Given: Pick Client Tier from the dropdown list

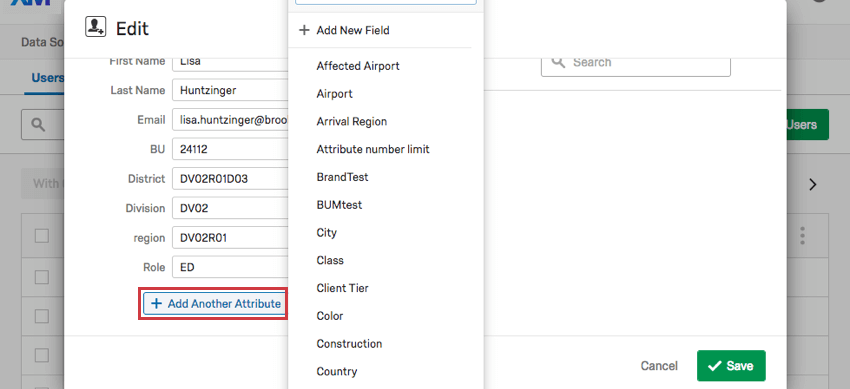Looking at the screenshot, I should [343, 288].
